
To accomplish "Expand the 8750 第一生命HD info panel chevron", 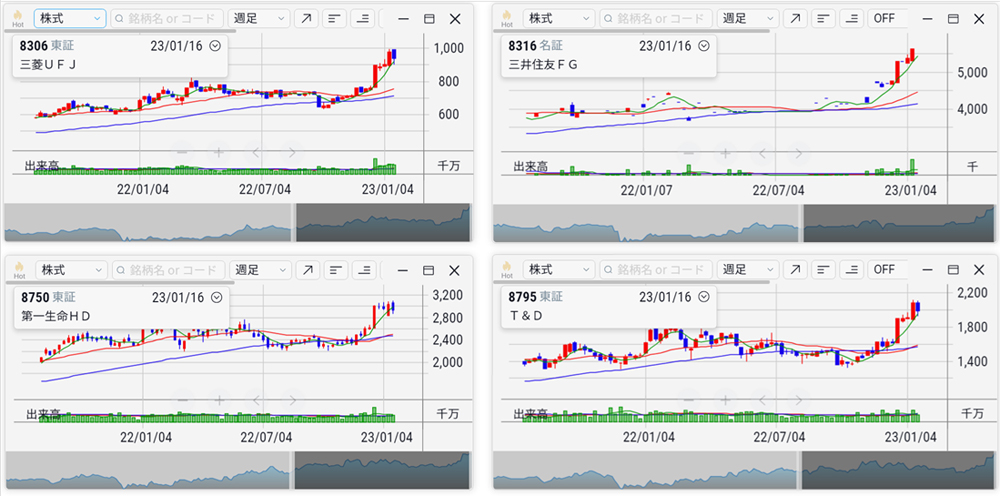I will click(216, 297).
